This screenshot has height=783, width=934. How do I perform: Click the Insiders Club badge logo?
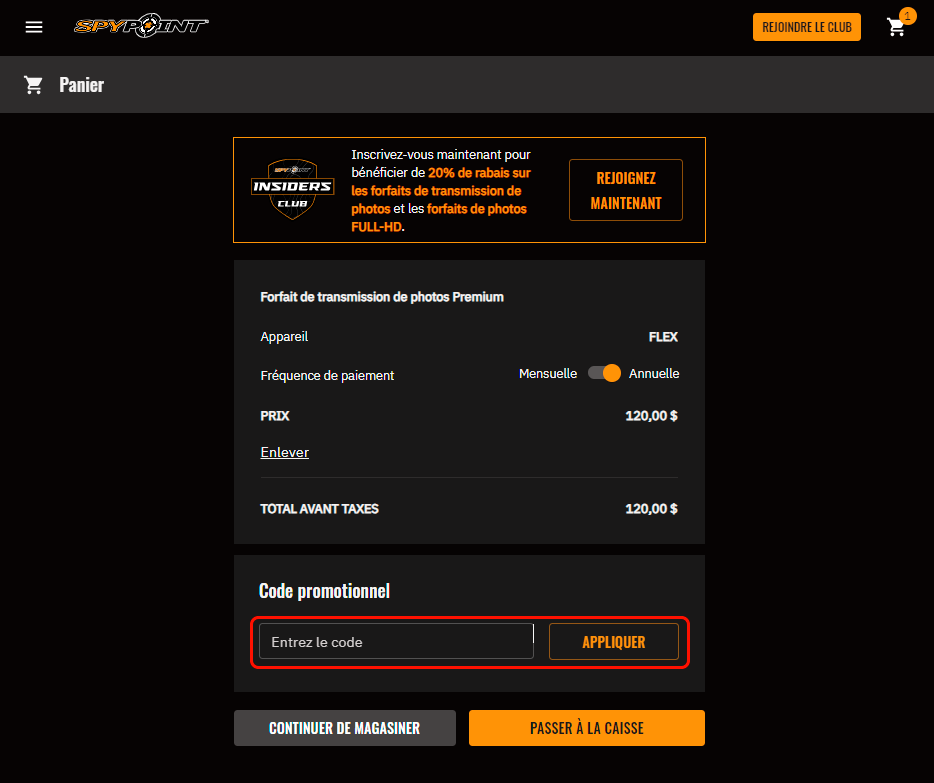click(292, 189)
